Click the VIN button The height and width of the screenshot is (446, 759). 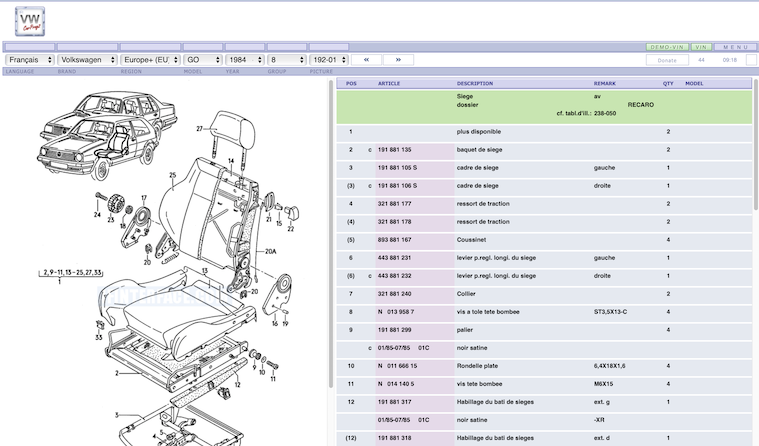pos(702,47)
